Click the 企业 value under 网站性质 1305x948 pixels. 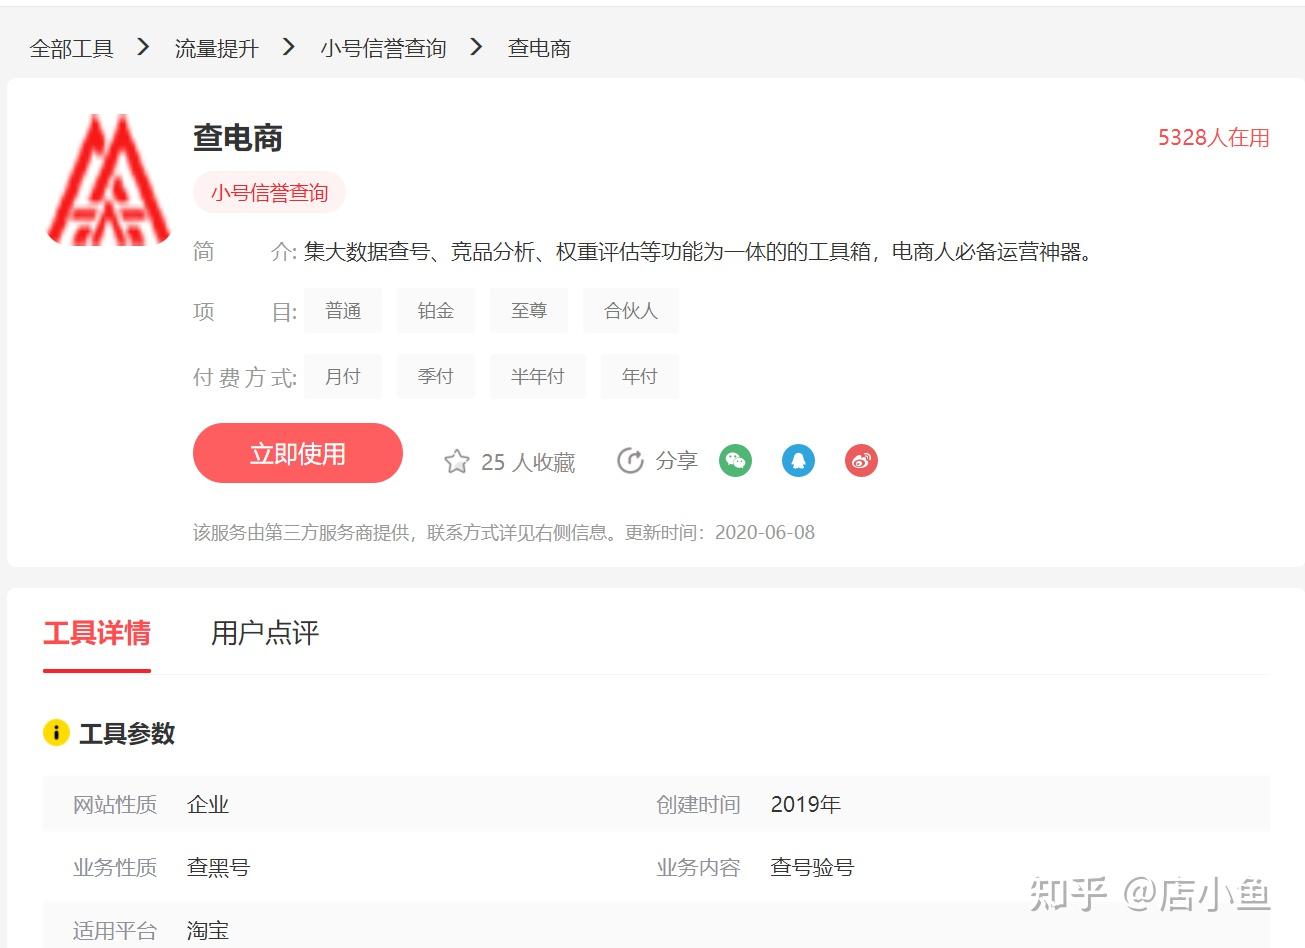coord(208,804)
